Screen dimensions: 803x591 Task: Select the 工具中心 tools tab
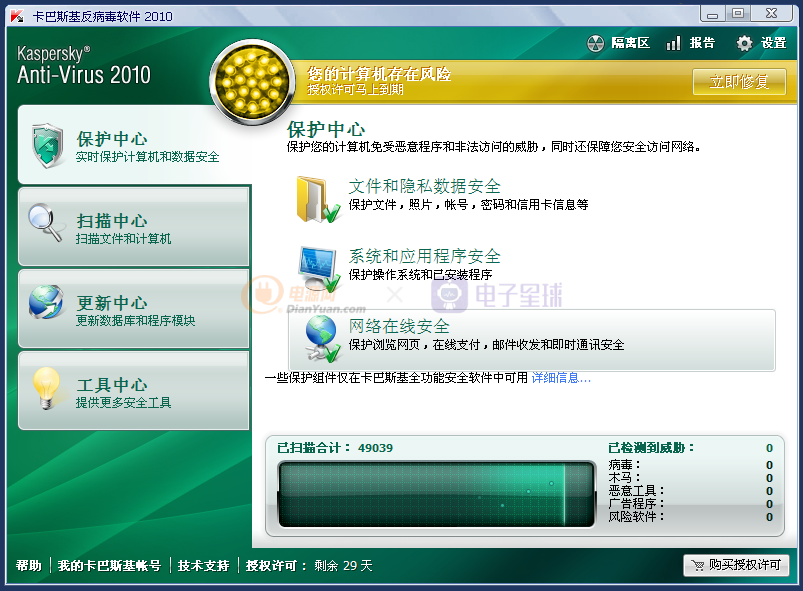pyautogui.click(x=134, y=391)
